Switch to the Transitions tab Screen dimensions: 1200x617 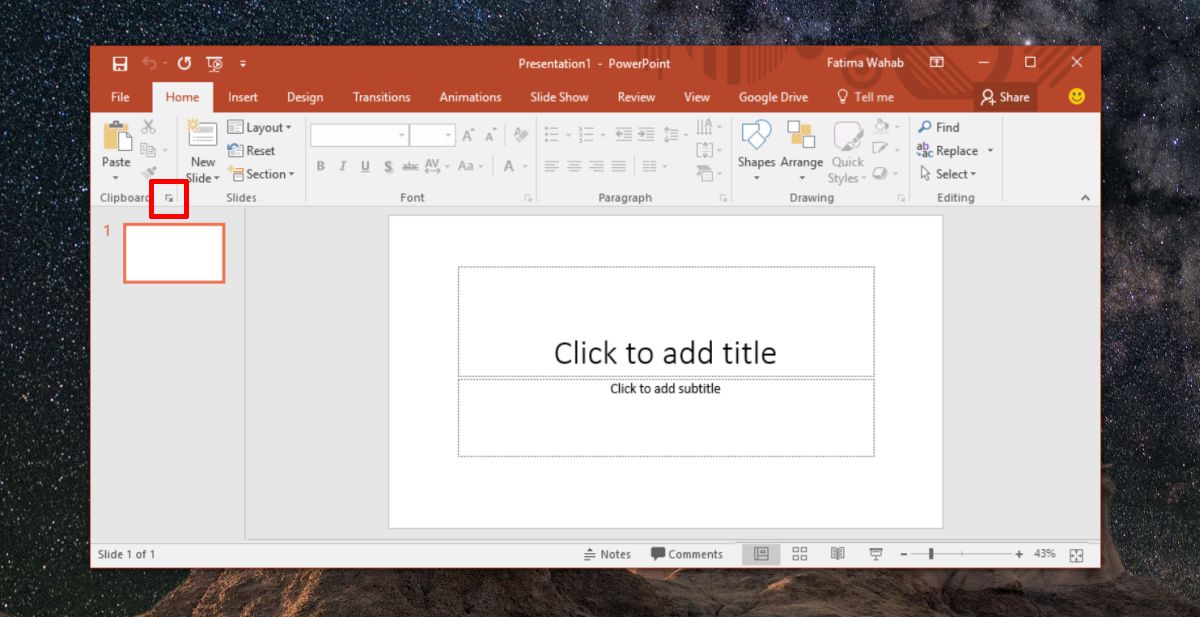point(381,97)
